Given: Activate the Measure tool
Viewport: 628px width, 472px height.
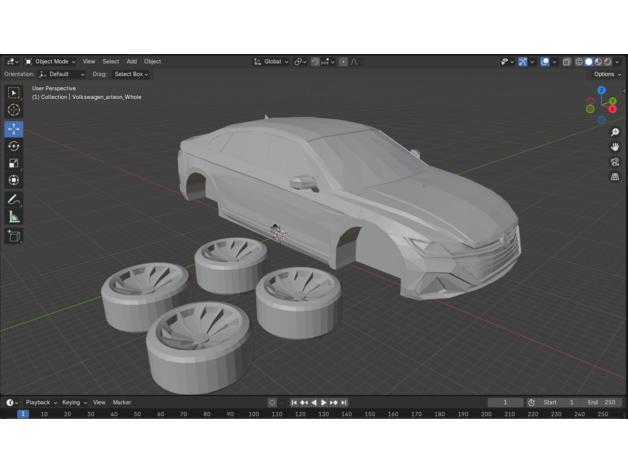Looking at the screenshot, I should pyautogui.click(x=14, y=216).
